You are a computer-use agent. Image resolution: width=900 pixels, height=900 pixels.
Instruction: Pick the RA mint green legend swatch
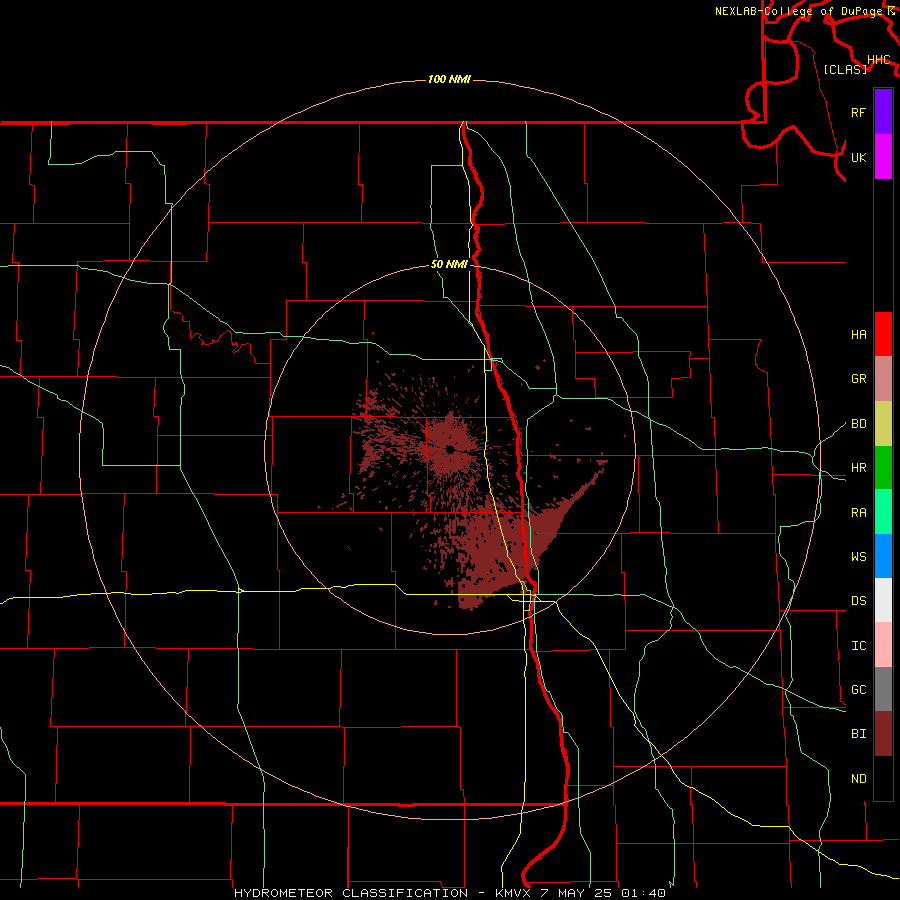[x=883, y=512]
